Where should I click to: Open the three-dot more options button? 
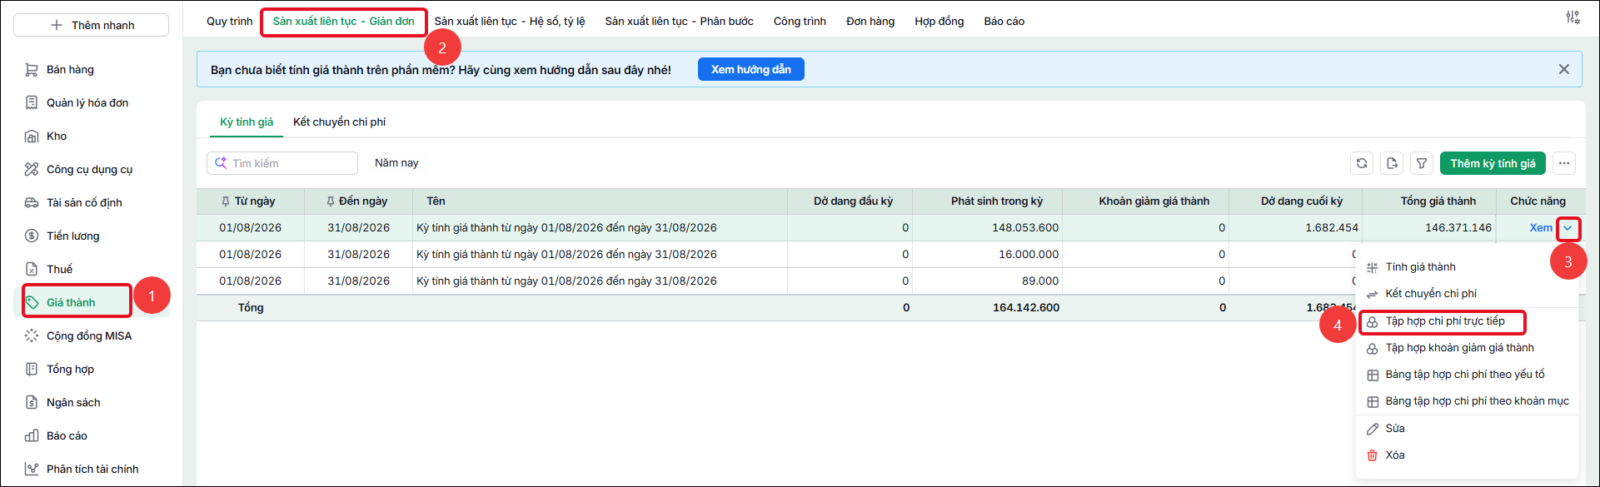coord(1564,163)
